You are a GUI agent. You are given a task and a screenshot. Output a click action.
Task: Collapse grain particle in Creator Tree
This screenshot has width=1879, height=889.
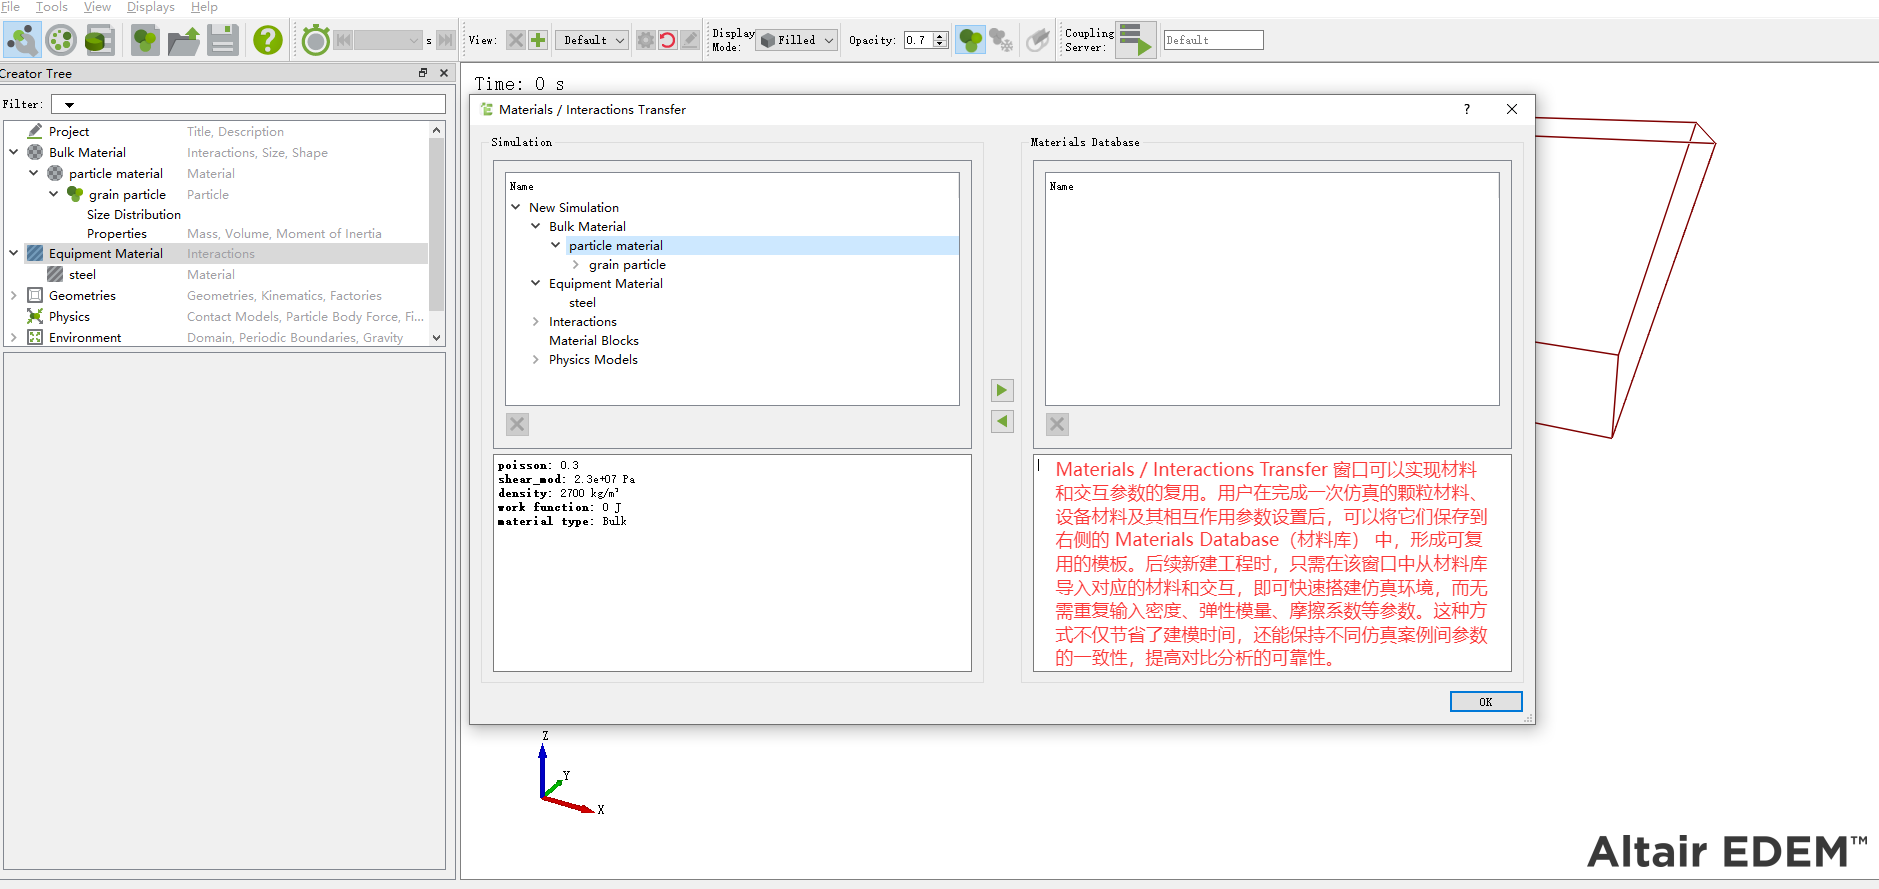coord(53,194)
